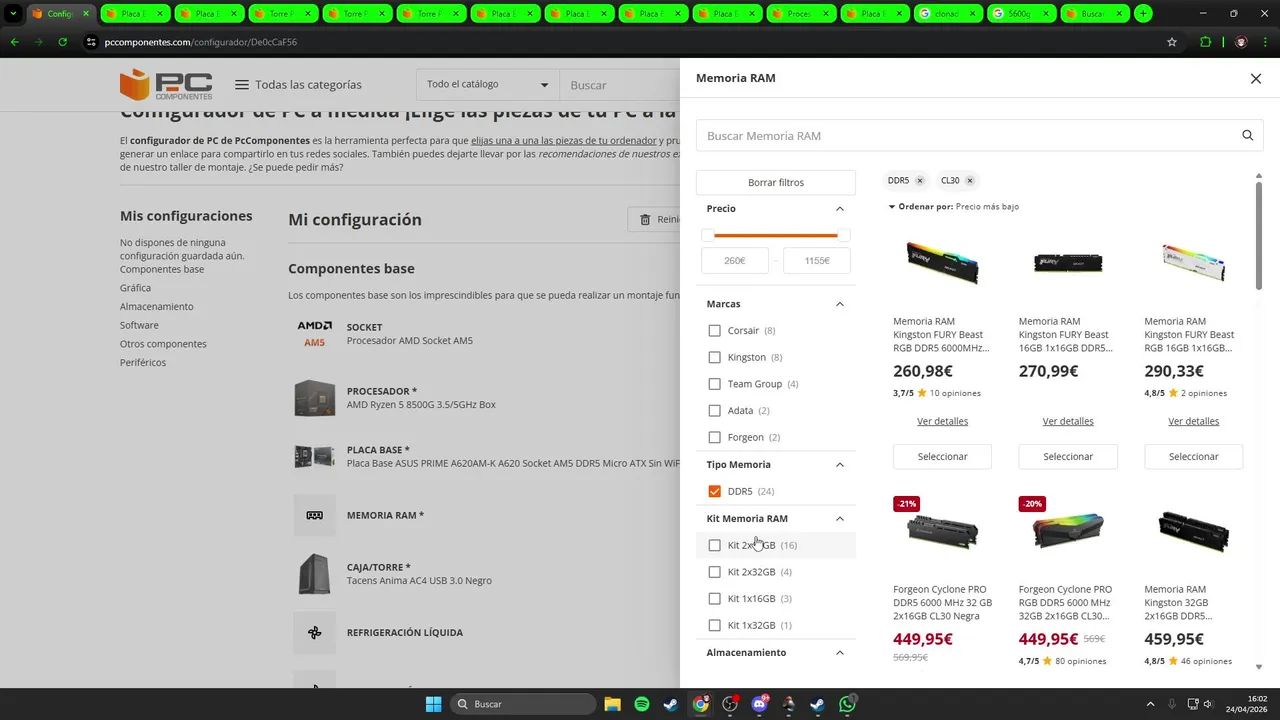View site information icon in address bar
1280x720 pixels.
(x=90, y=42)
